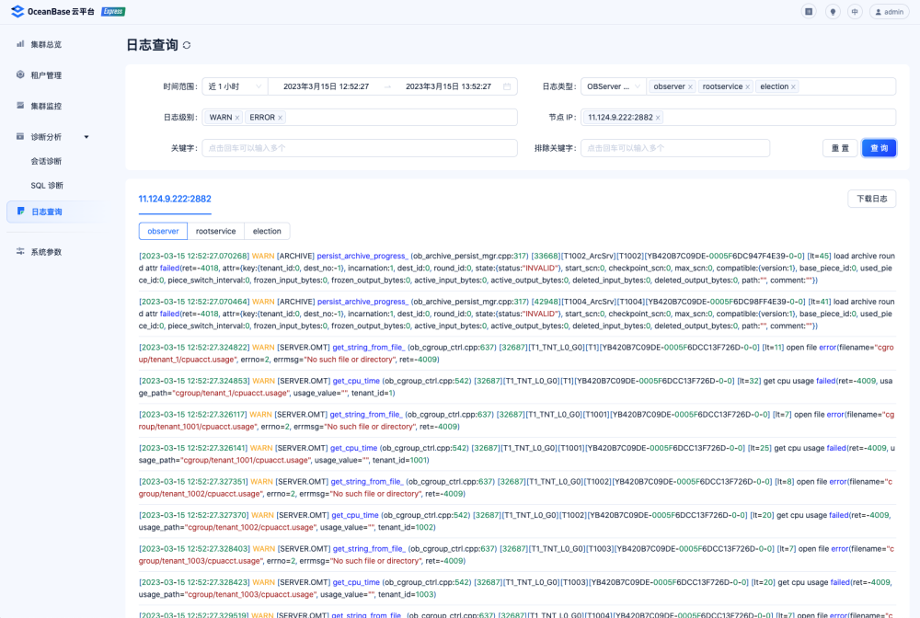
Task: Open the calendar icon in time range
Action: (x=507, y=86)
